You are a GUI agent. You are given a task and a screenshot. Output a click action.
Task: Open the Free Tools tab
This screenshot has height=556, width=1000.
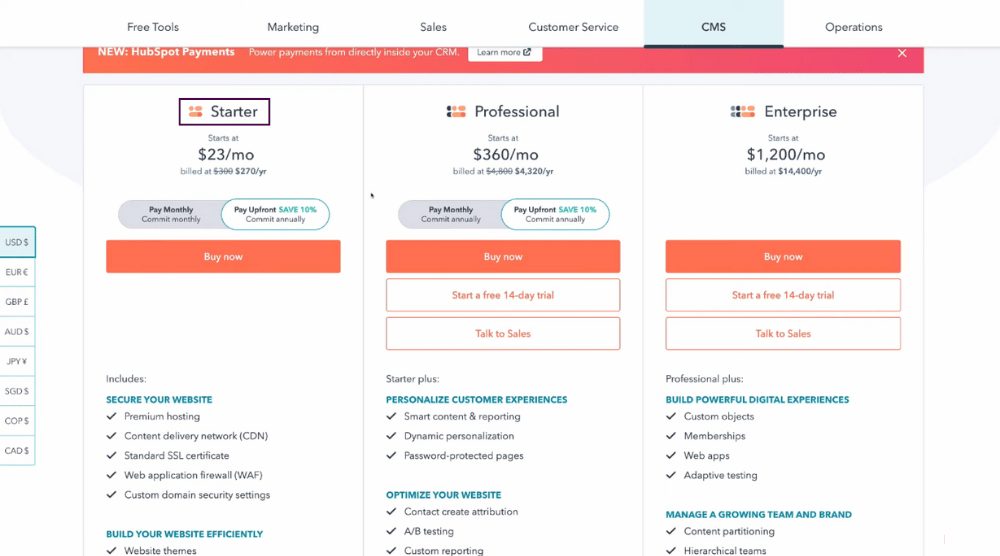pyautogui.click(x=153, y=27)
